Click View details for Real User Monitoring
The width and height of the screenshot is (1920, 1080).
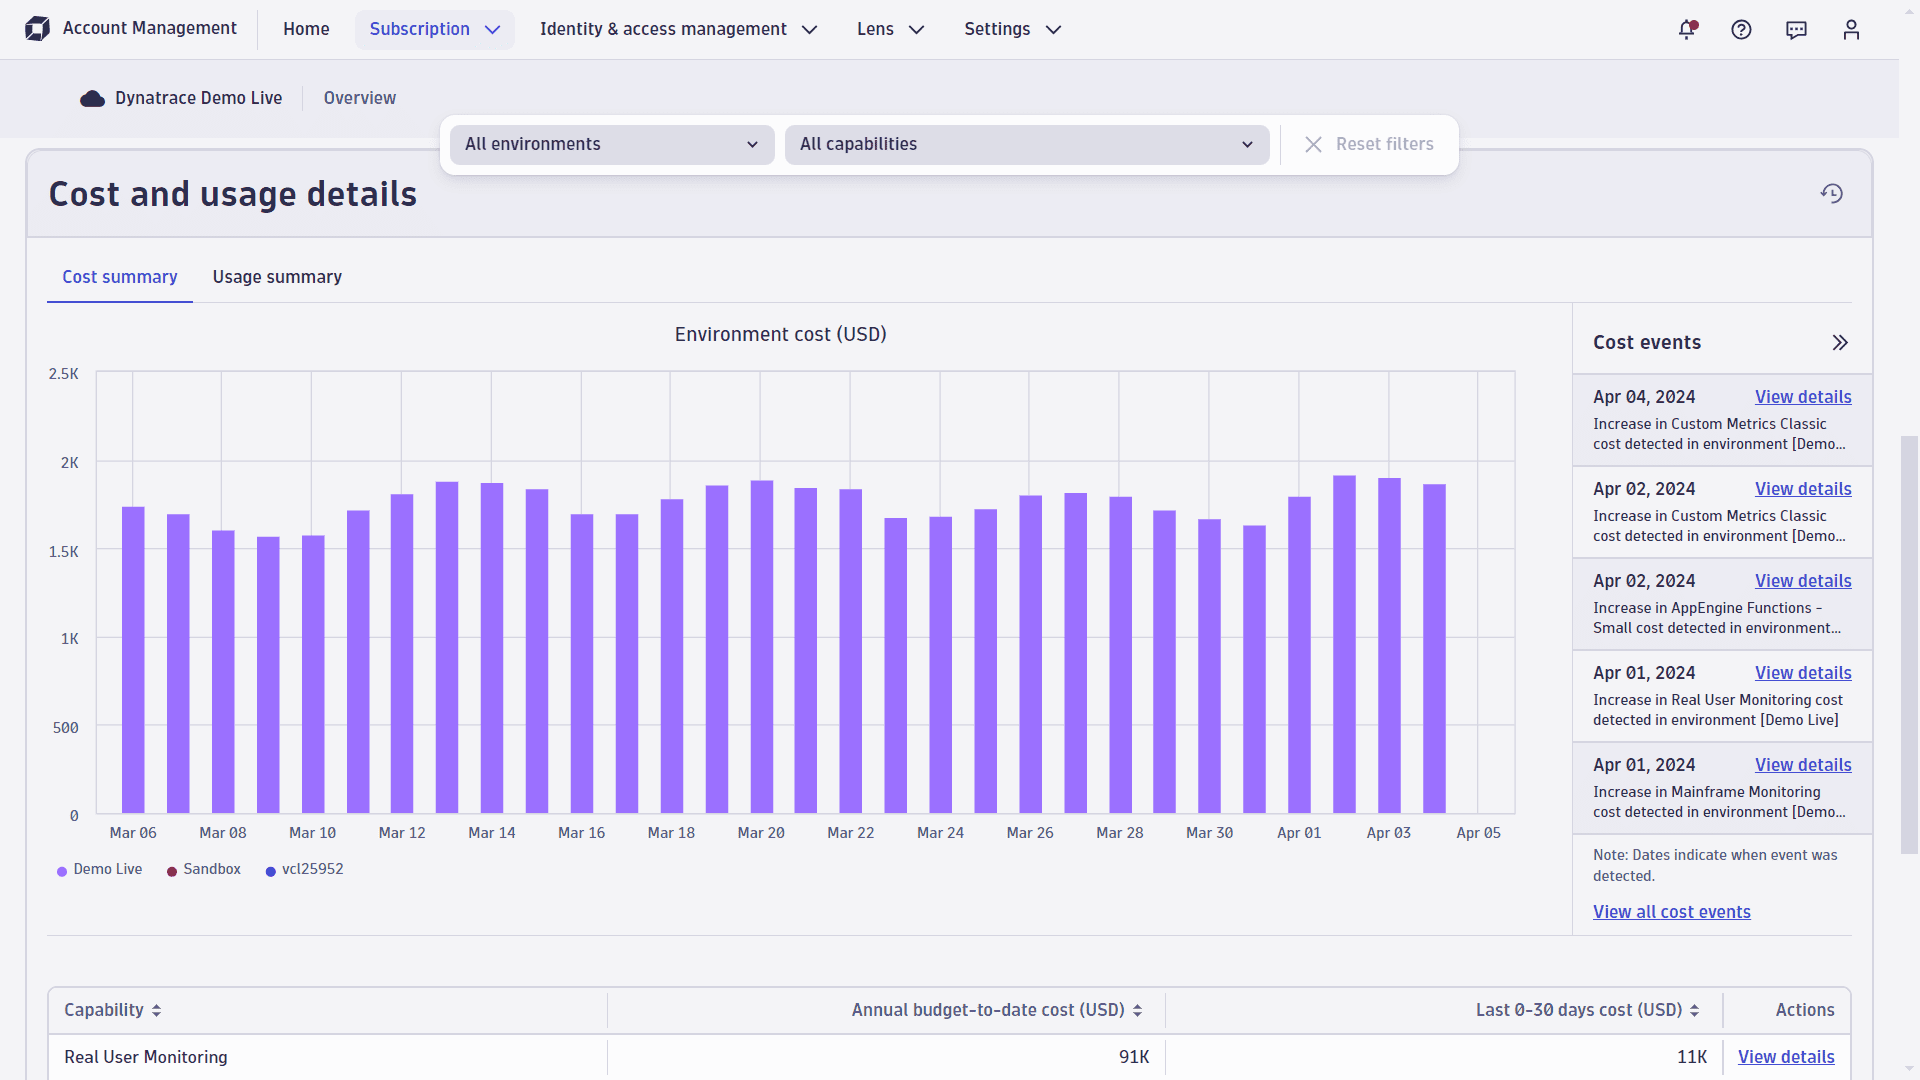[1787, 1056]
